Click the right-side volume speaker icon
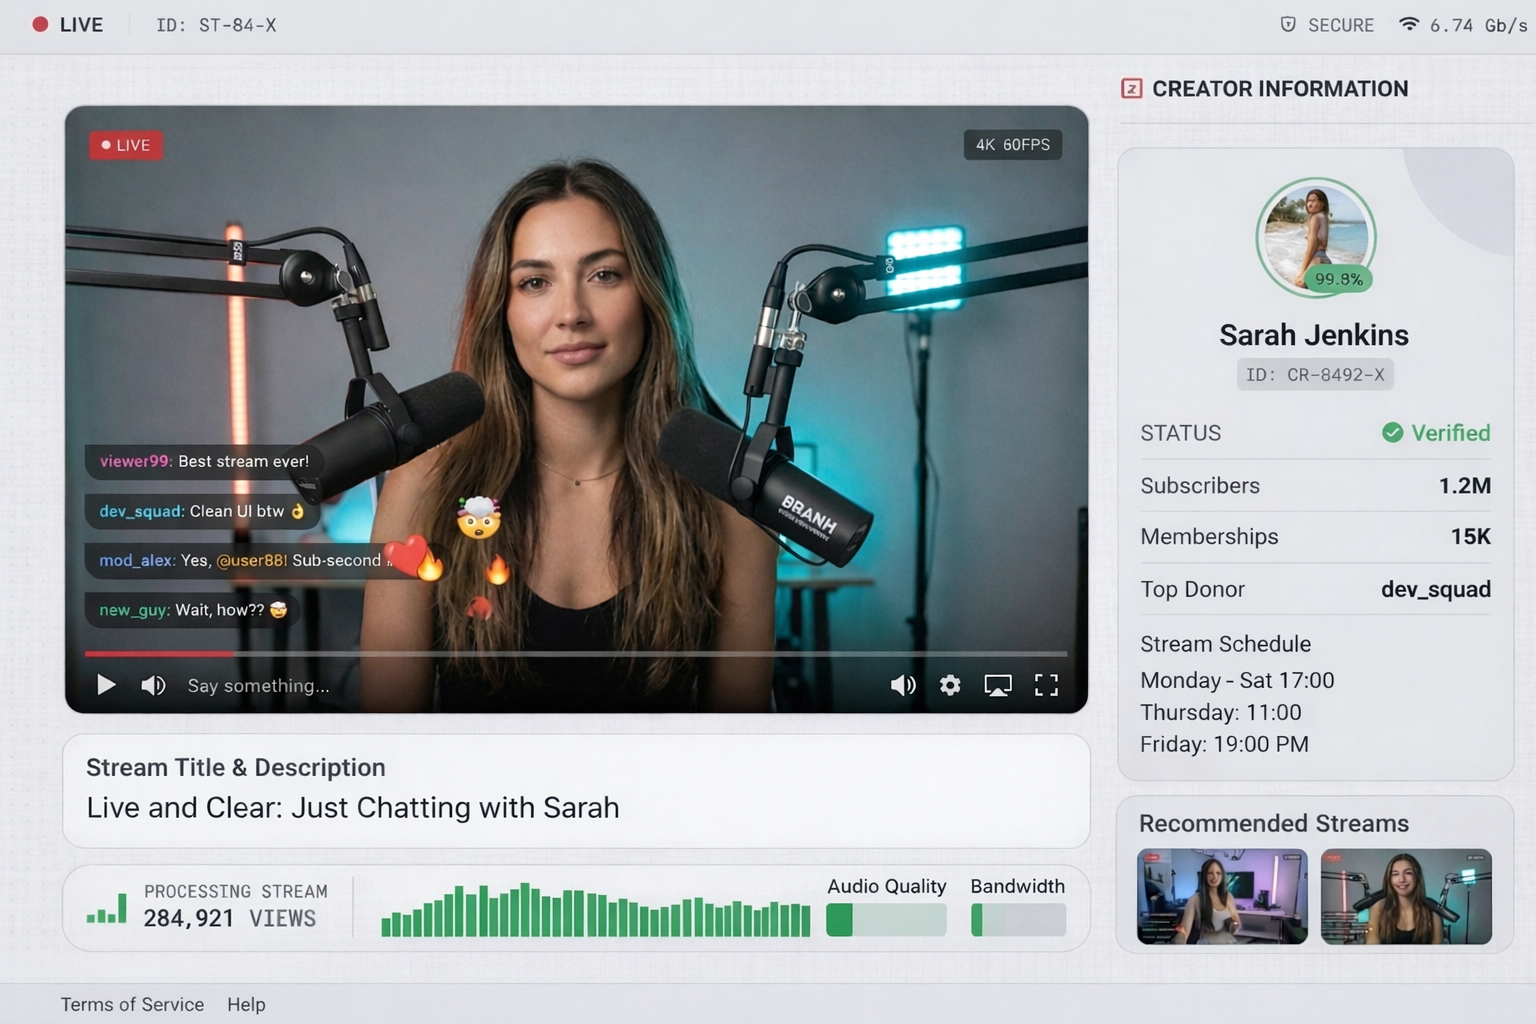This screenshot has height=1024, width=1536. coord(903,685)
